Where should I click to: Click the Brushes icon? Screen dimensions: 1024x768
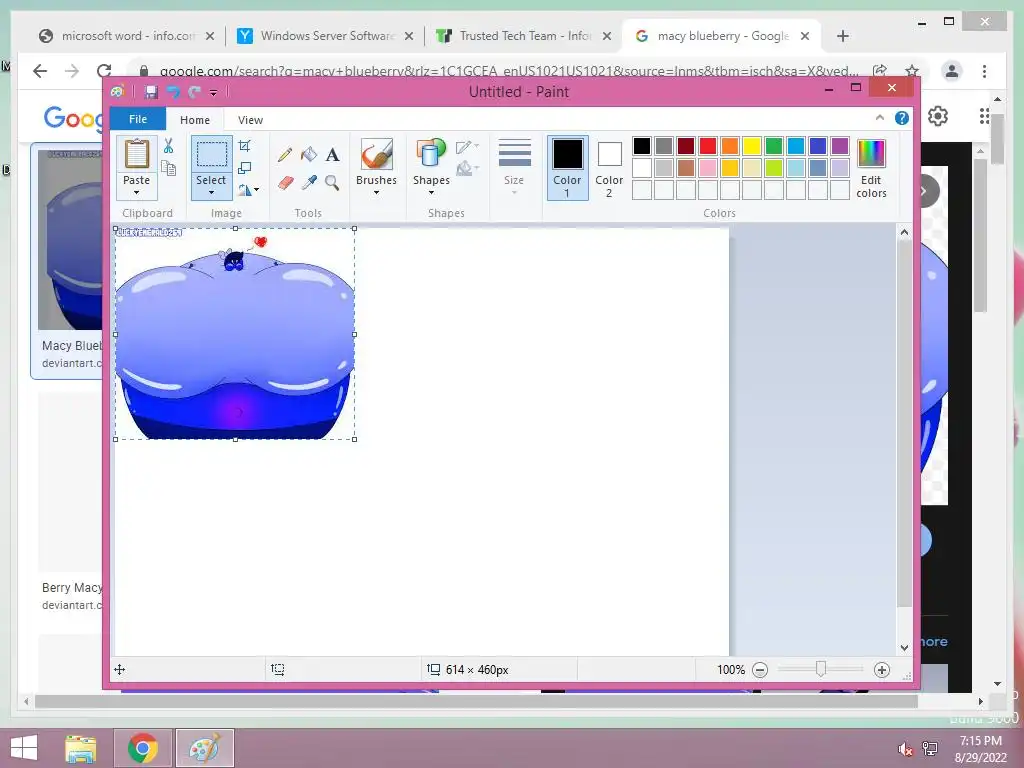pos(377,155)
